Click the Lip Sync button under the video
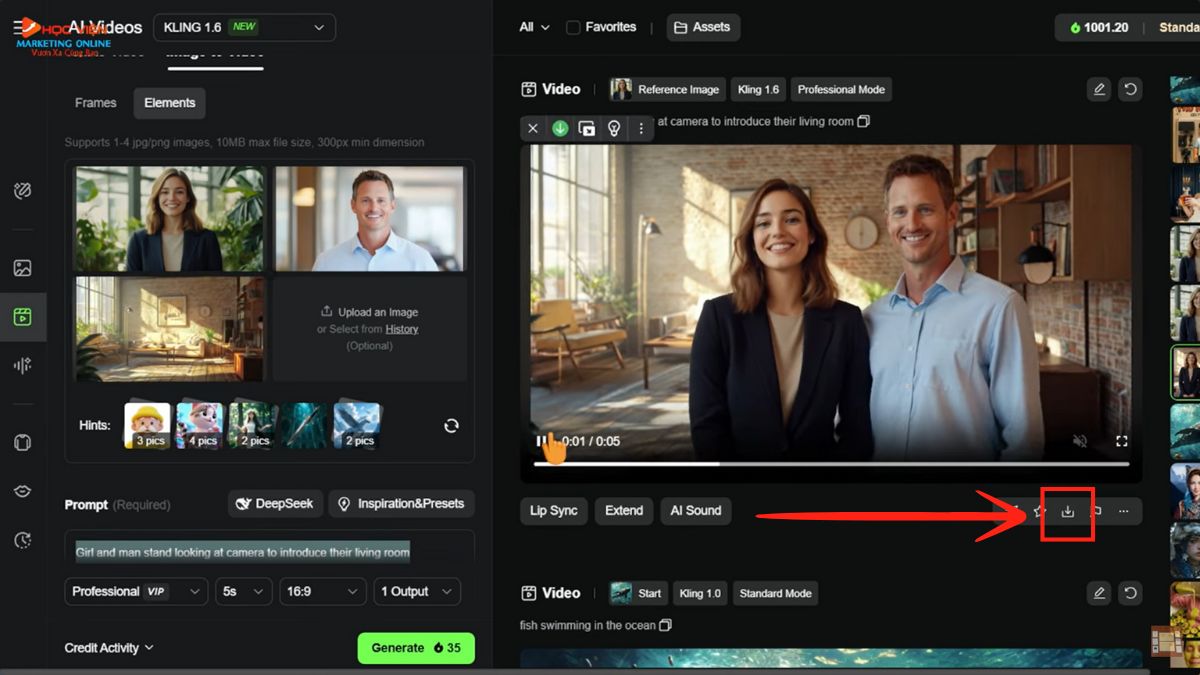Viewport: 1200px width, 675px height. [x=554, y=511]
